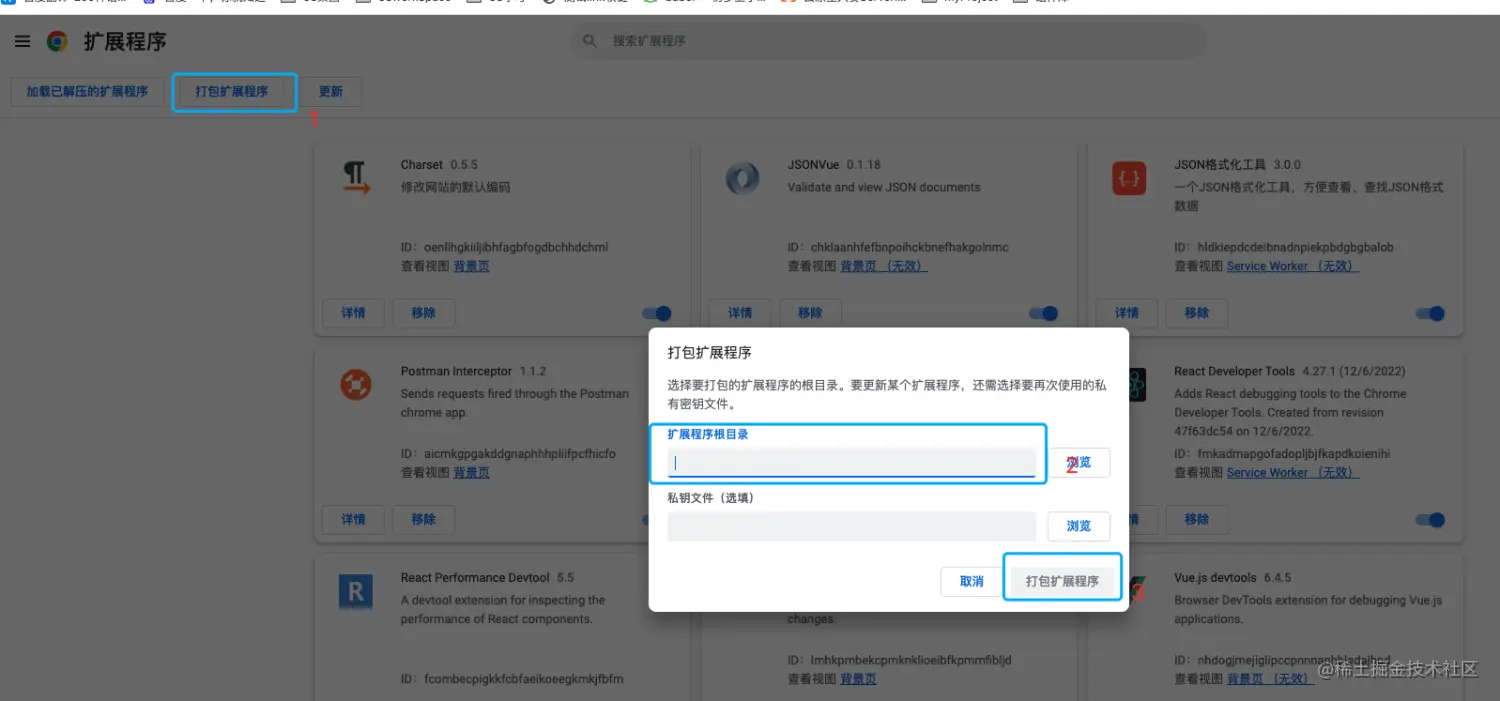The width and height of the screenshot is (1500, 701).
Task: Click the 更新 button
Action: click(x=331, y=92)
